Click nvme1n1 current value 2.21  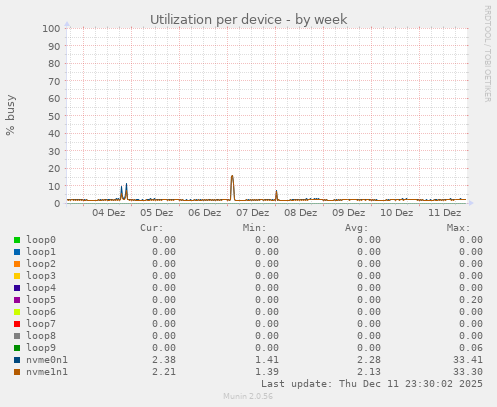point(164,372)
